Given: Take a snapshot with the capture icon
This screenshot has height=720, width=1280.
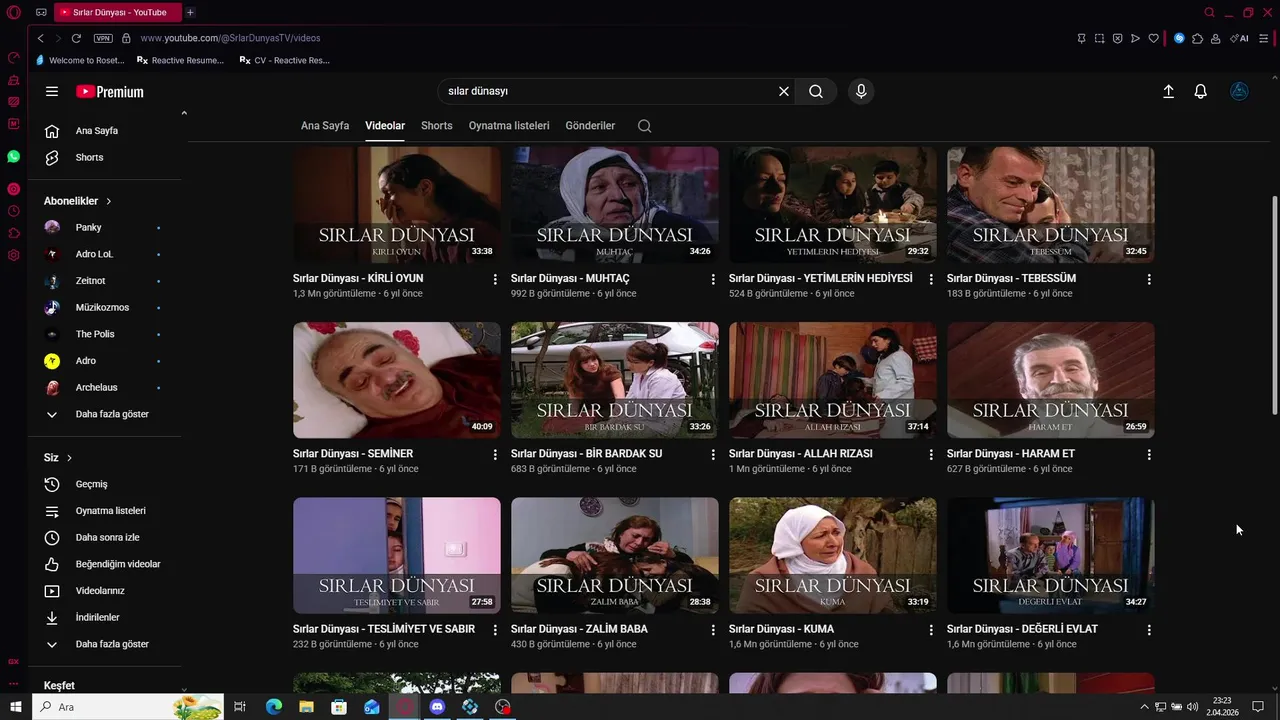Looking at the screenshot, I should [1099, 38].
